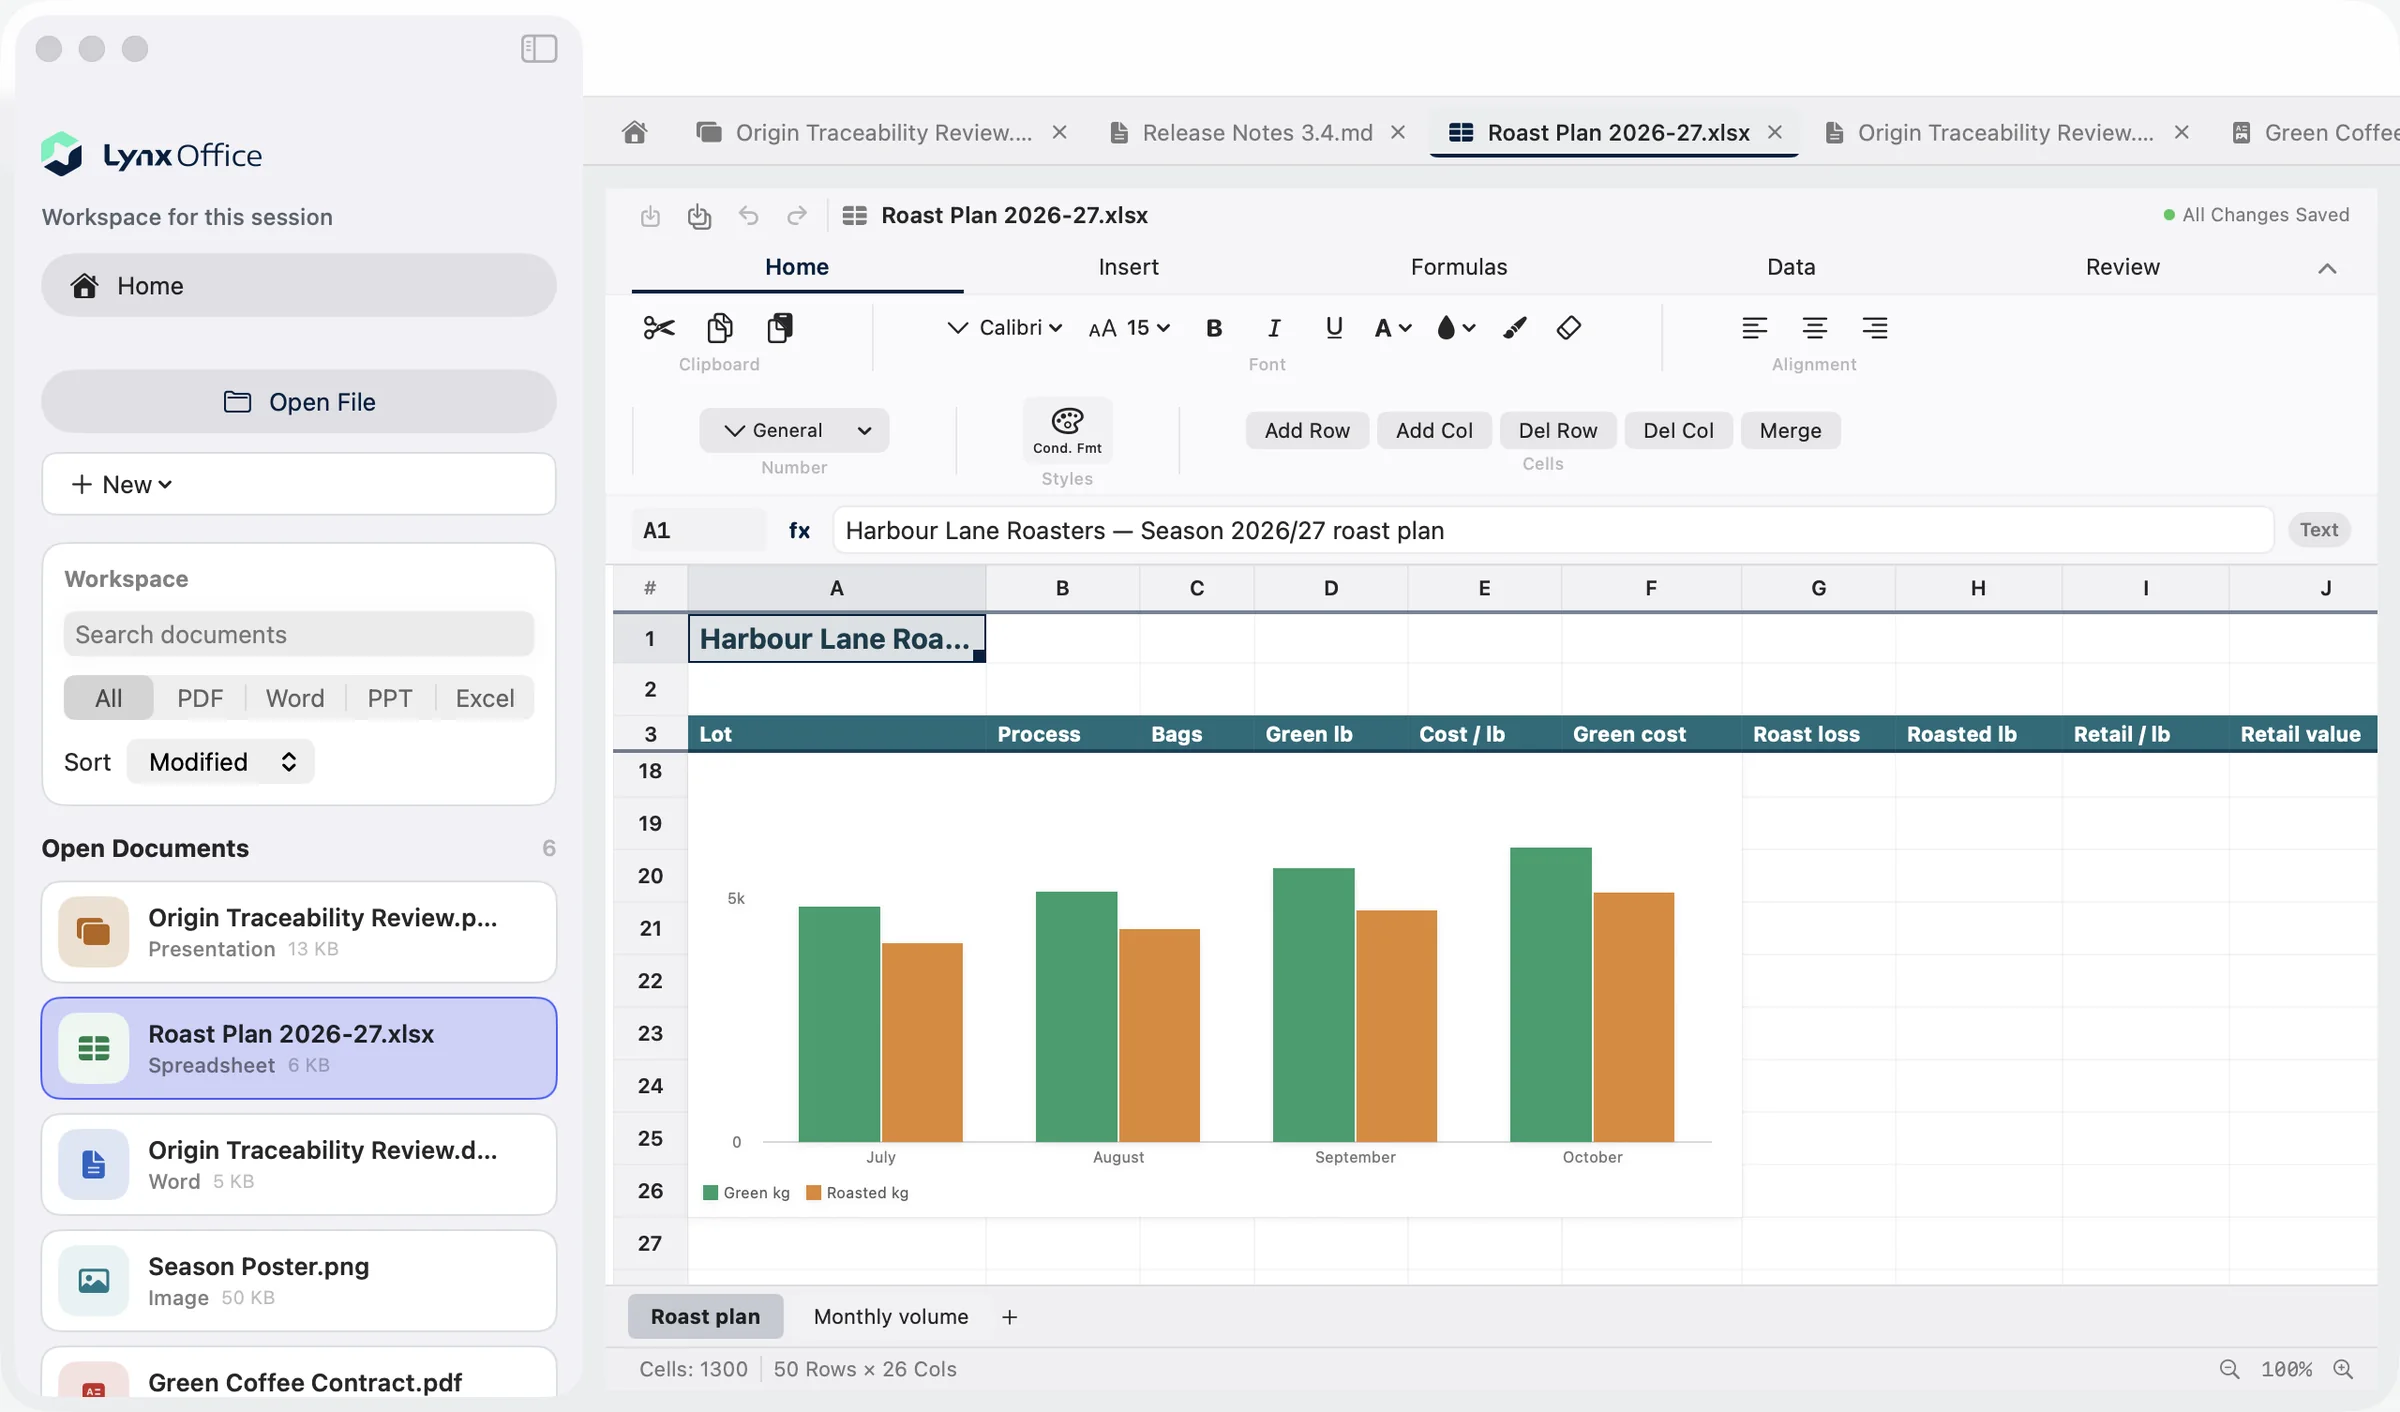Open the New document dropdown
This screenshot has height=1412, width=2400.
click(x=299, y=484)
